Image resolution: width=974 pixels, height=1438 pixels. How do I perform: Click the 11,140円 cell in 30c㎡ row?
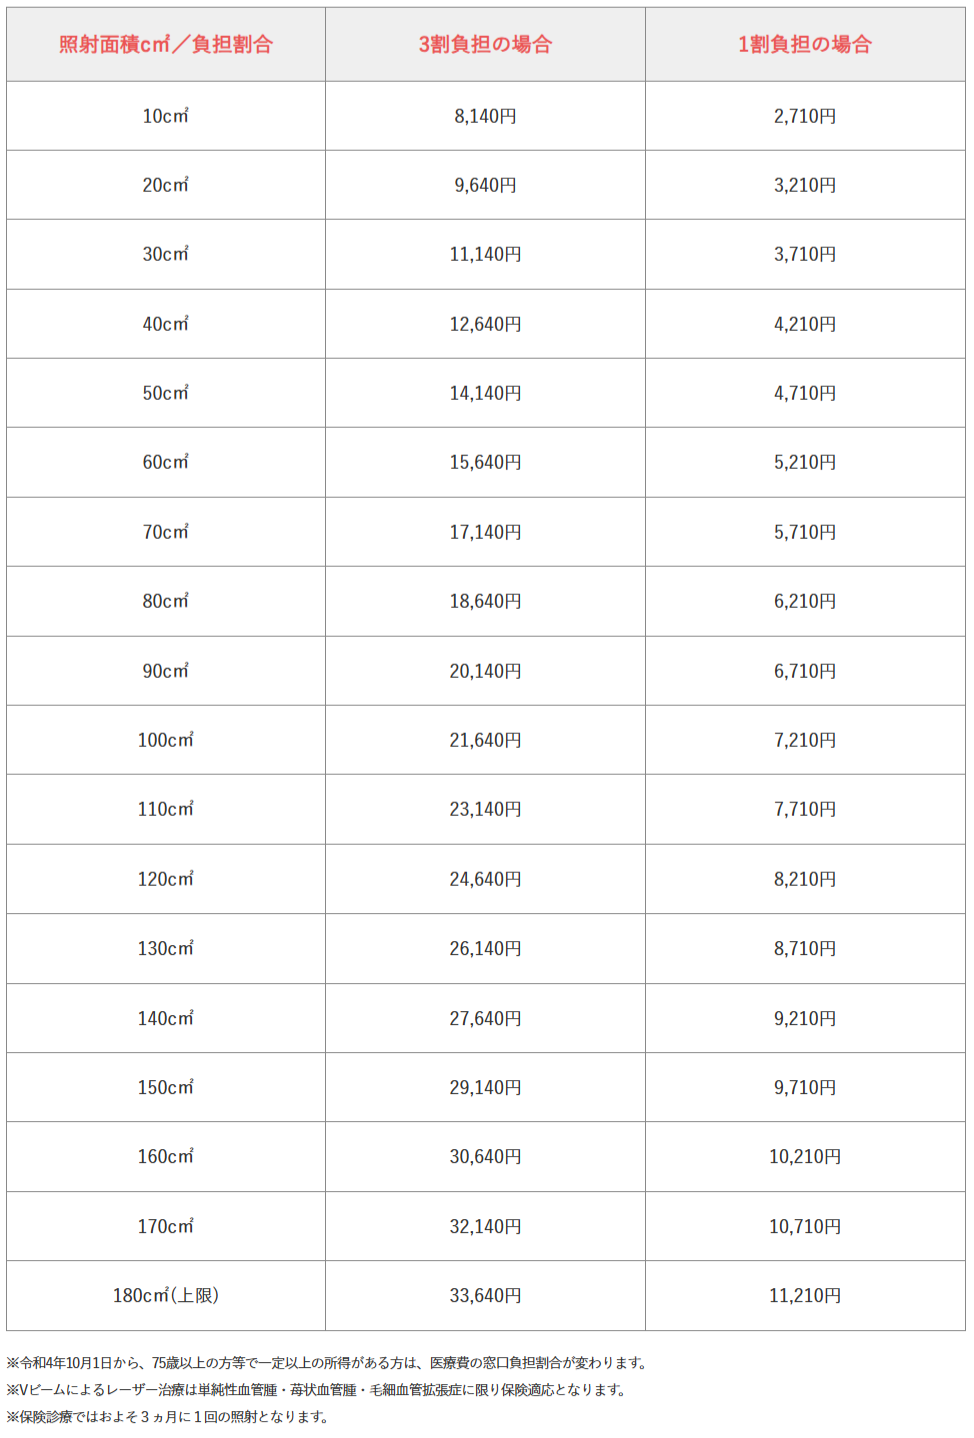click(x=485, y=254)
